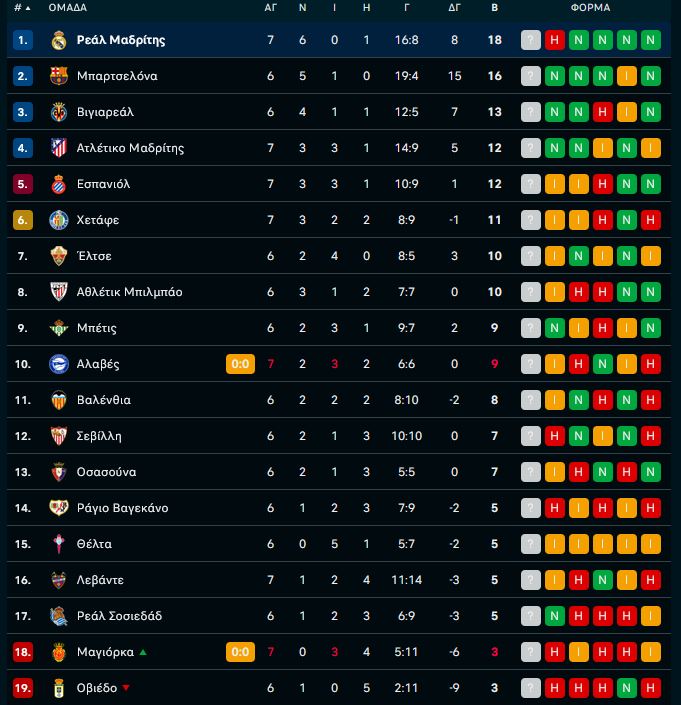Click the Rayo Vallecano crest icon
681x705 pixels.
[x=59, y=508]
